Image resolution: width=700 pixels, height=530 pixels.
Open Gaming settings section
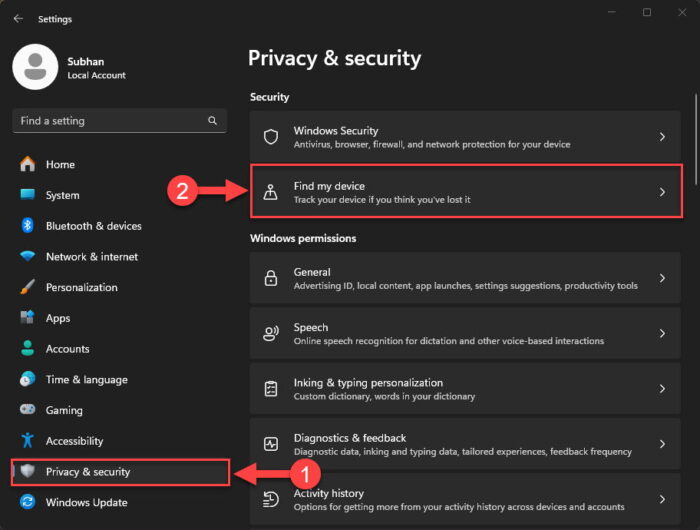(x=64, y=410)
